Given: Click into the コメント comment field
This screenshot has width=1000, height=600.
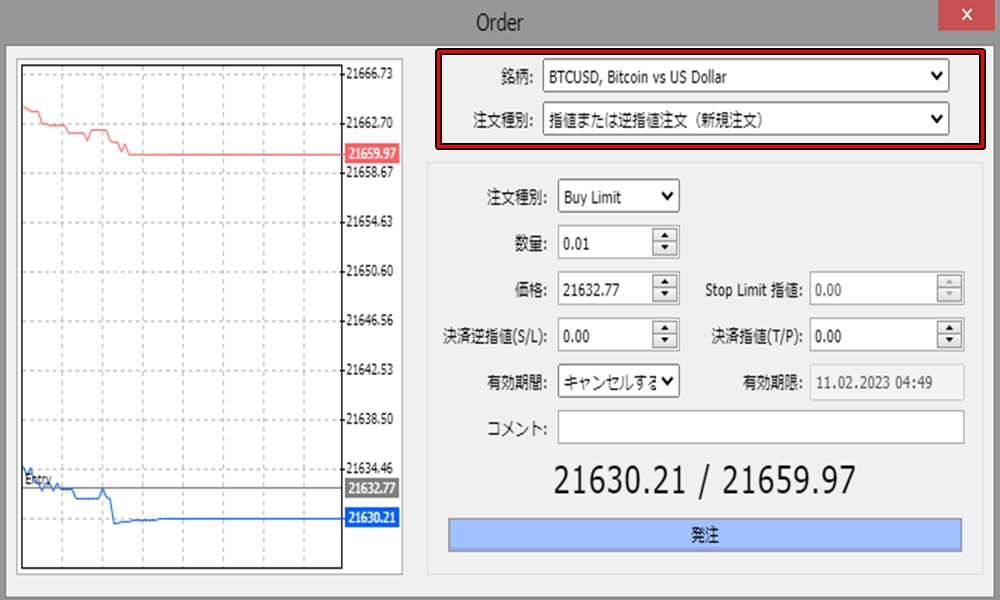Looking at the screenshot, I should click(760, 426).
